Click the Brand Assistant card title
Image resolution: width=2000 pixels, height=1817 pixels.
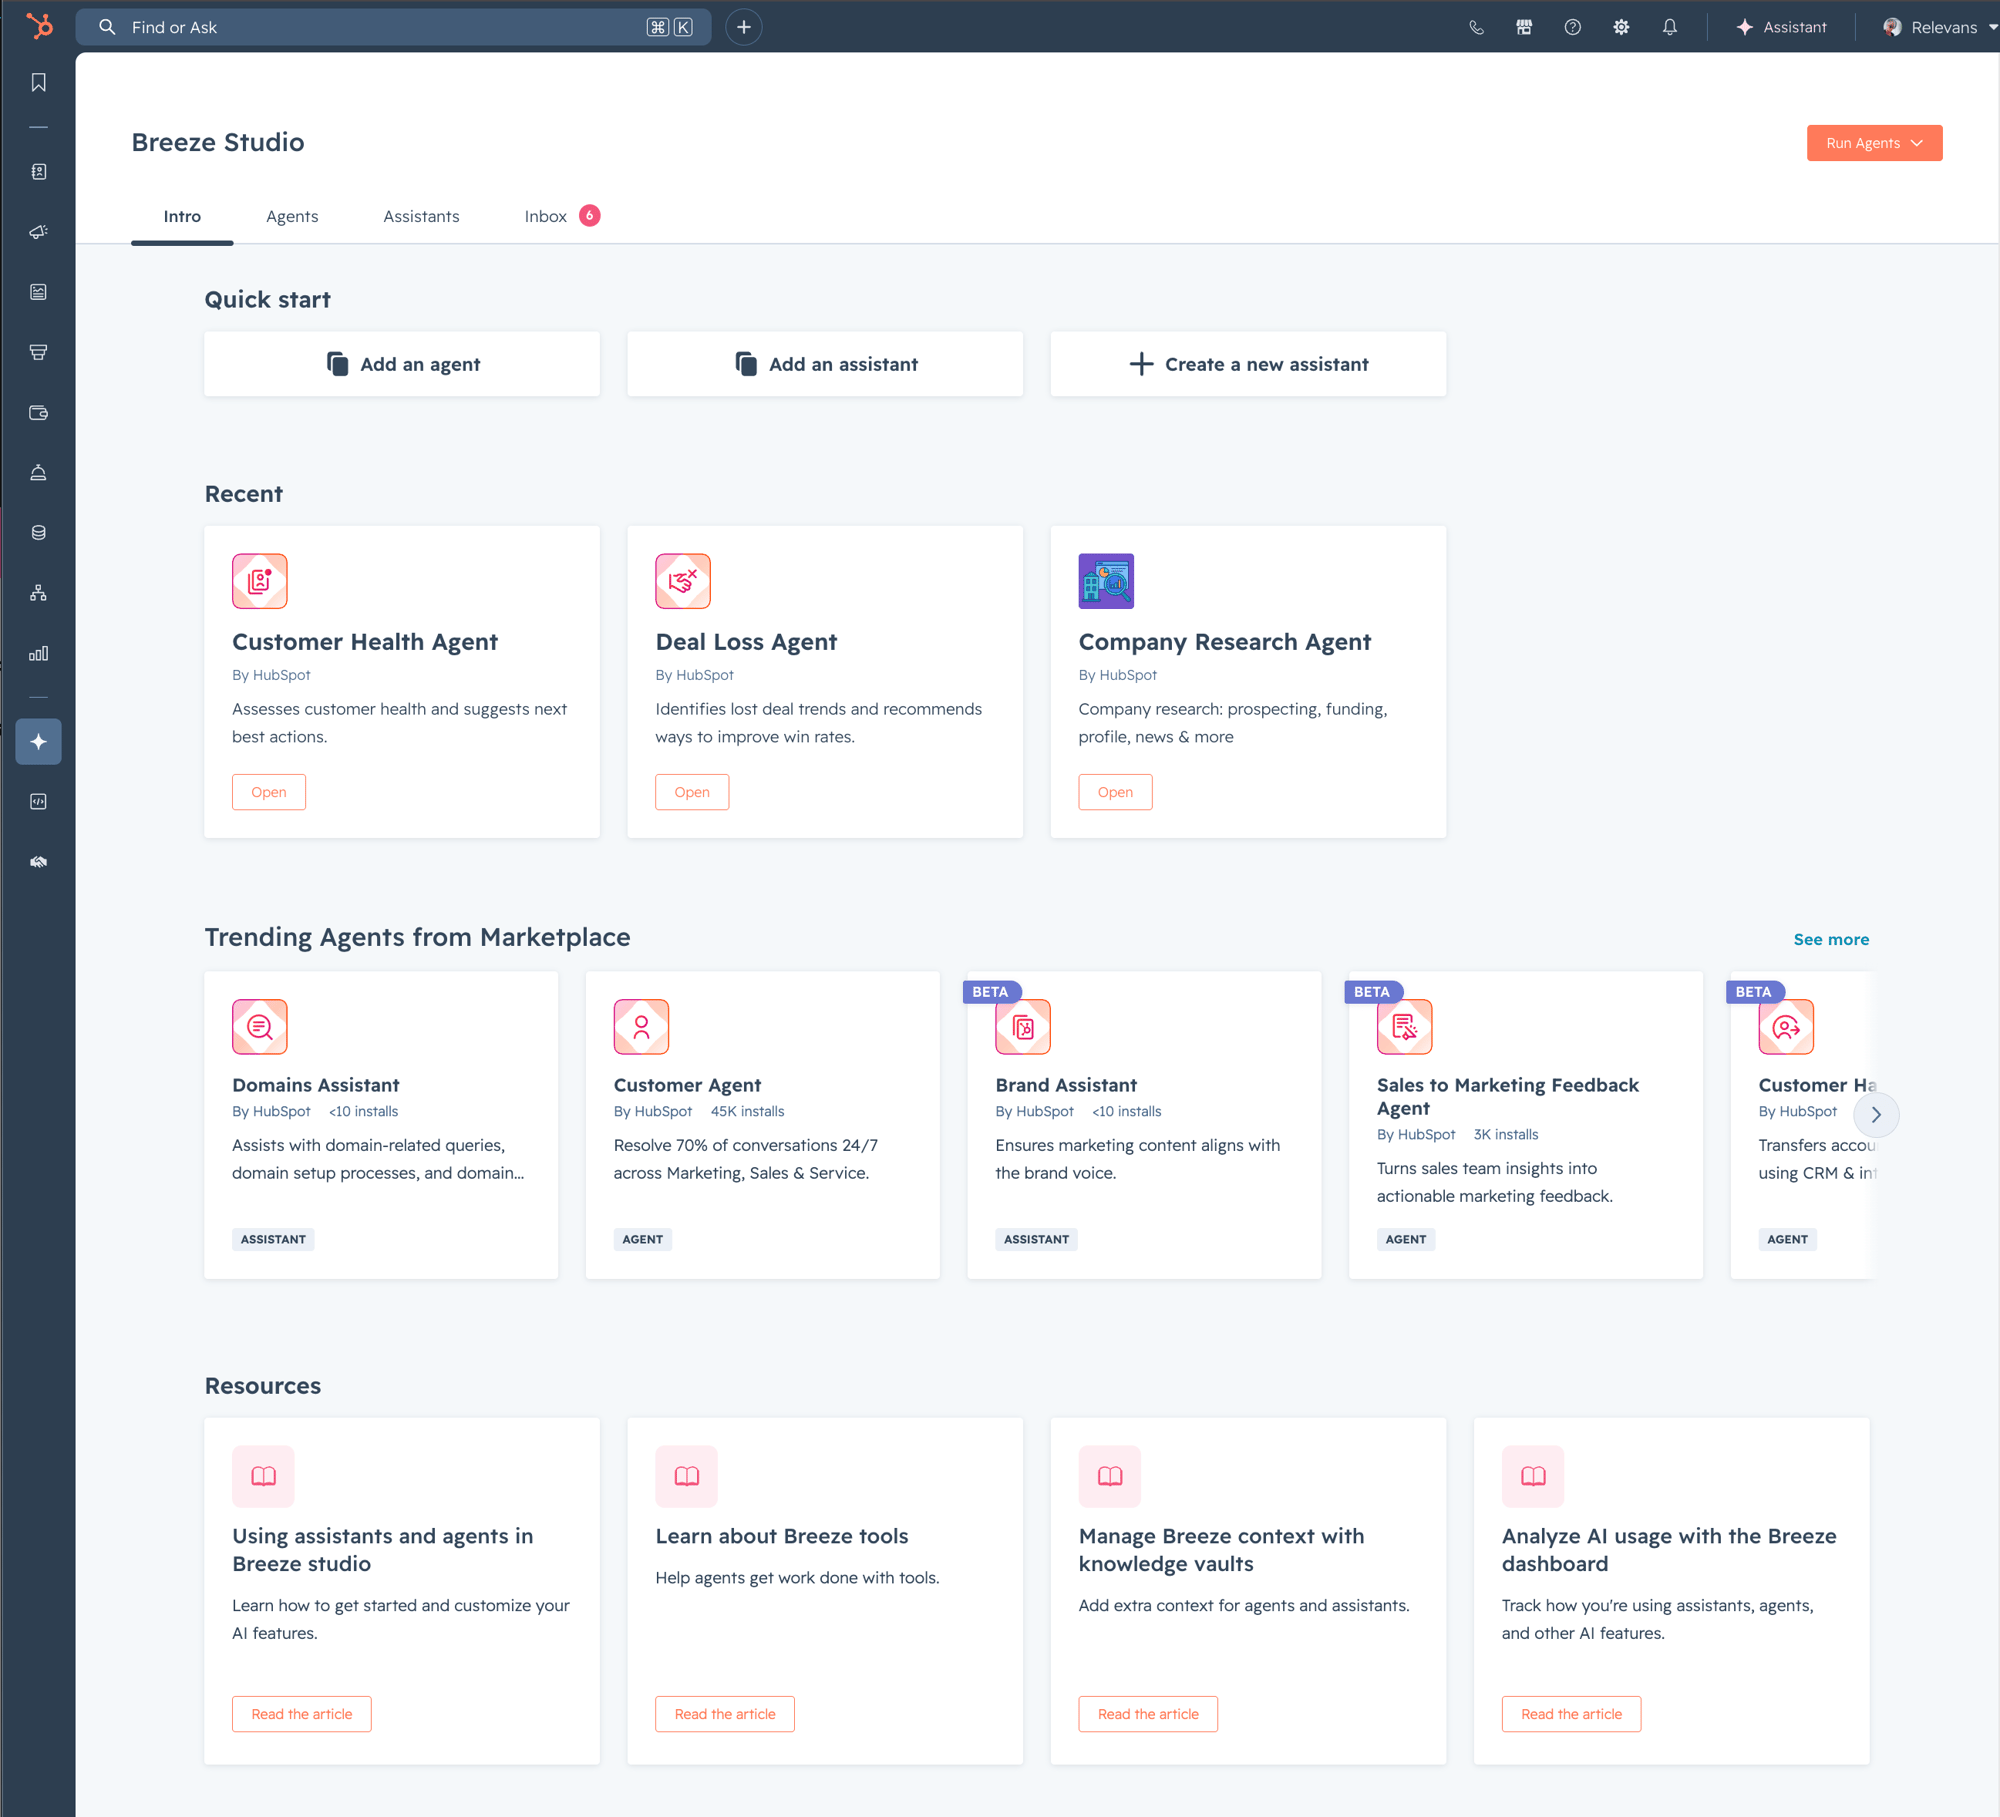[1066, 1085]
